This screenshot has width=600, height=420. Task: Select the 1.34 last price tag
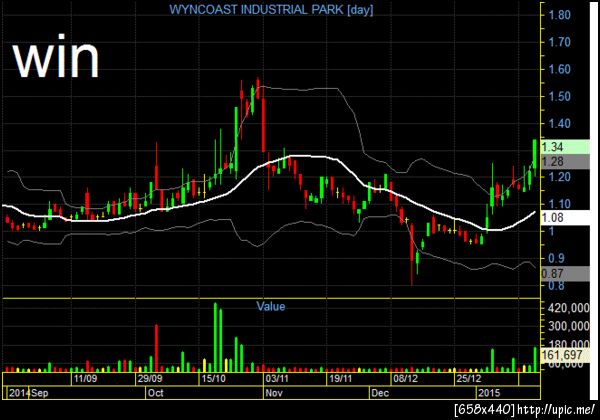tap(565, 147)
